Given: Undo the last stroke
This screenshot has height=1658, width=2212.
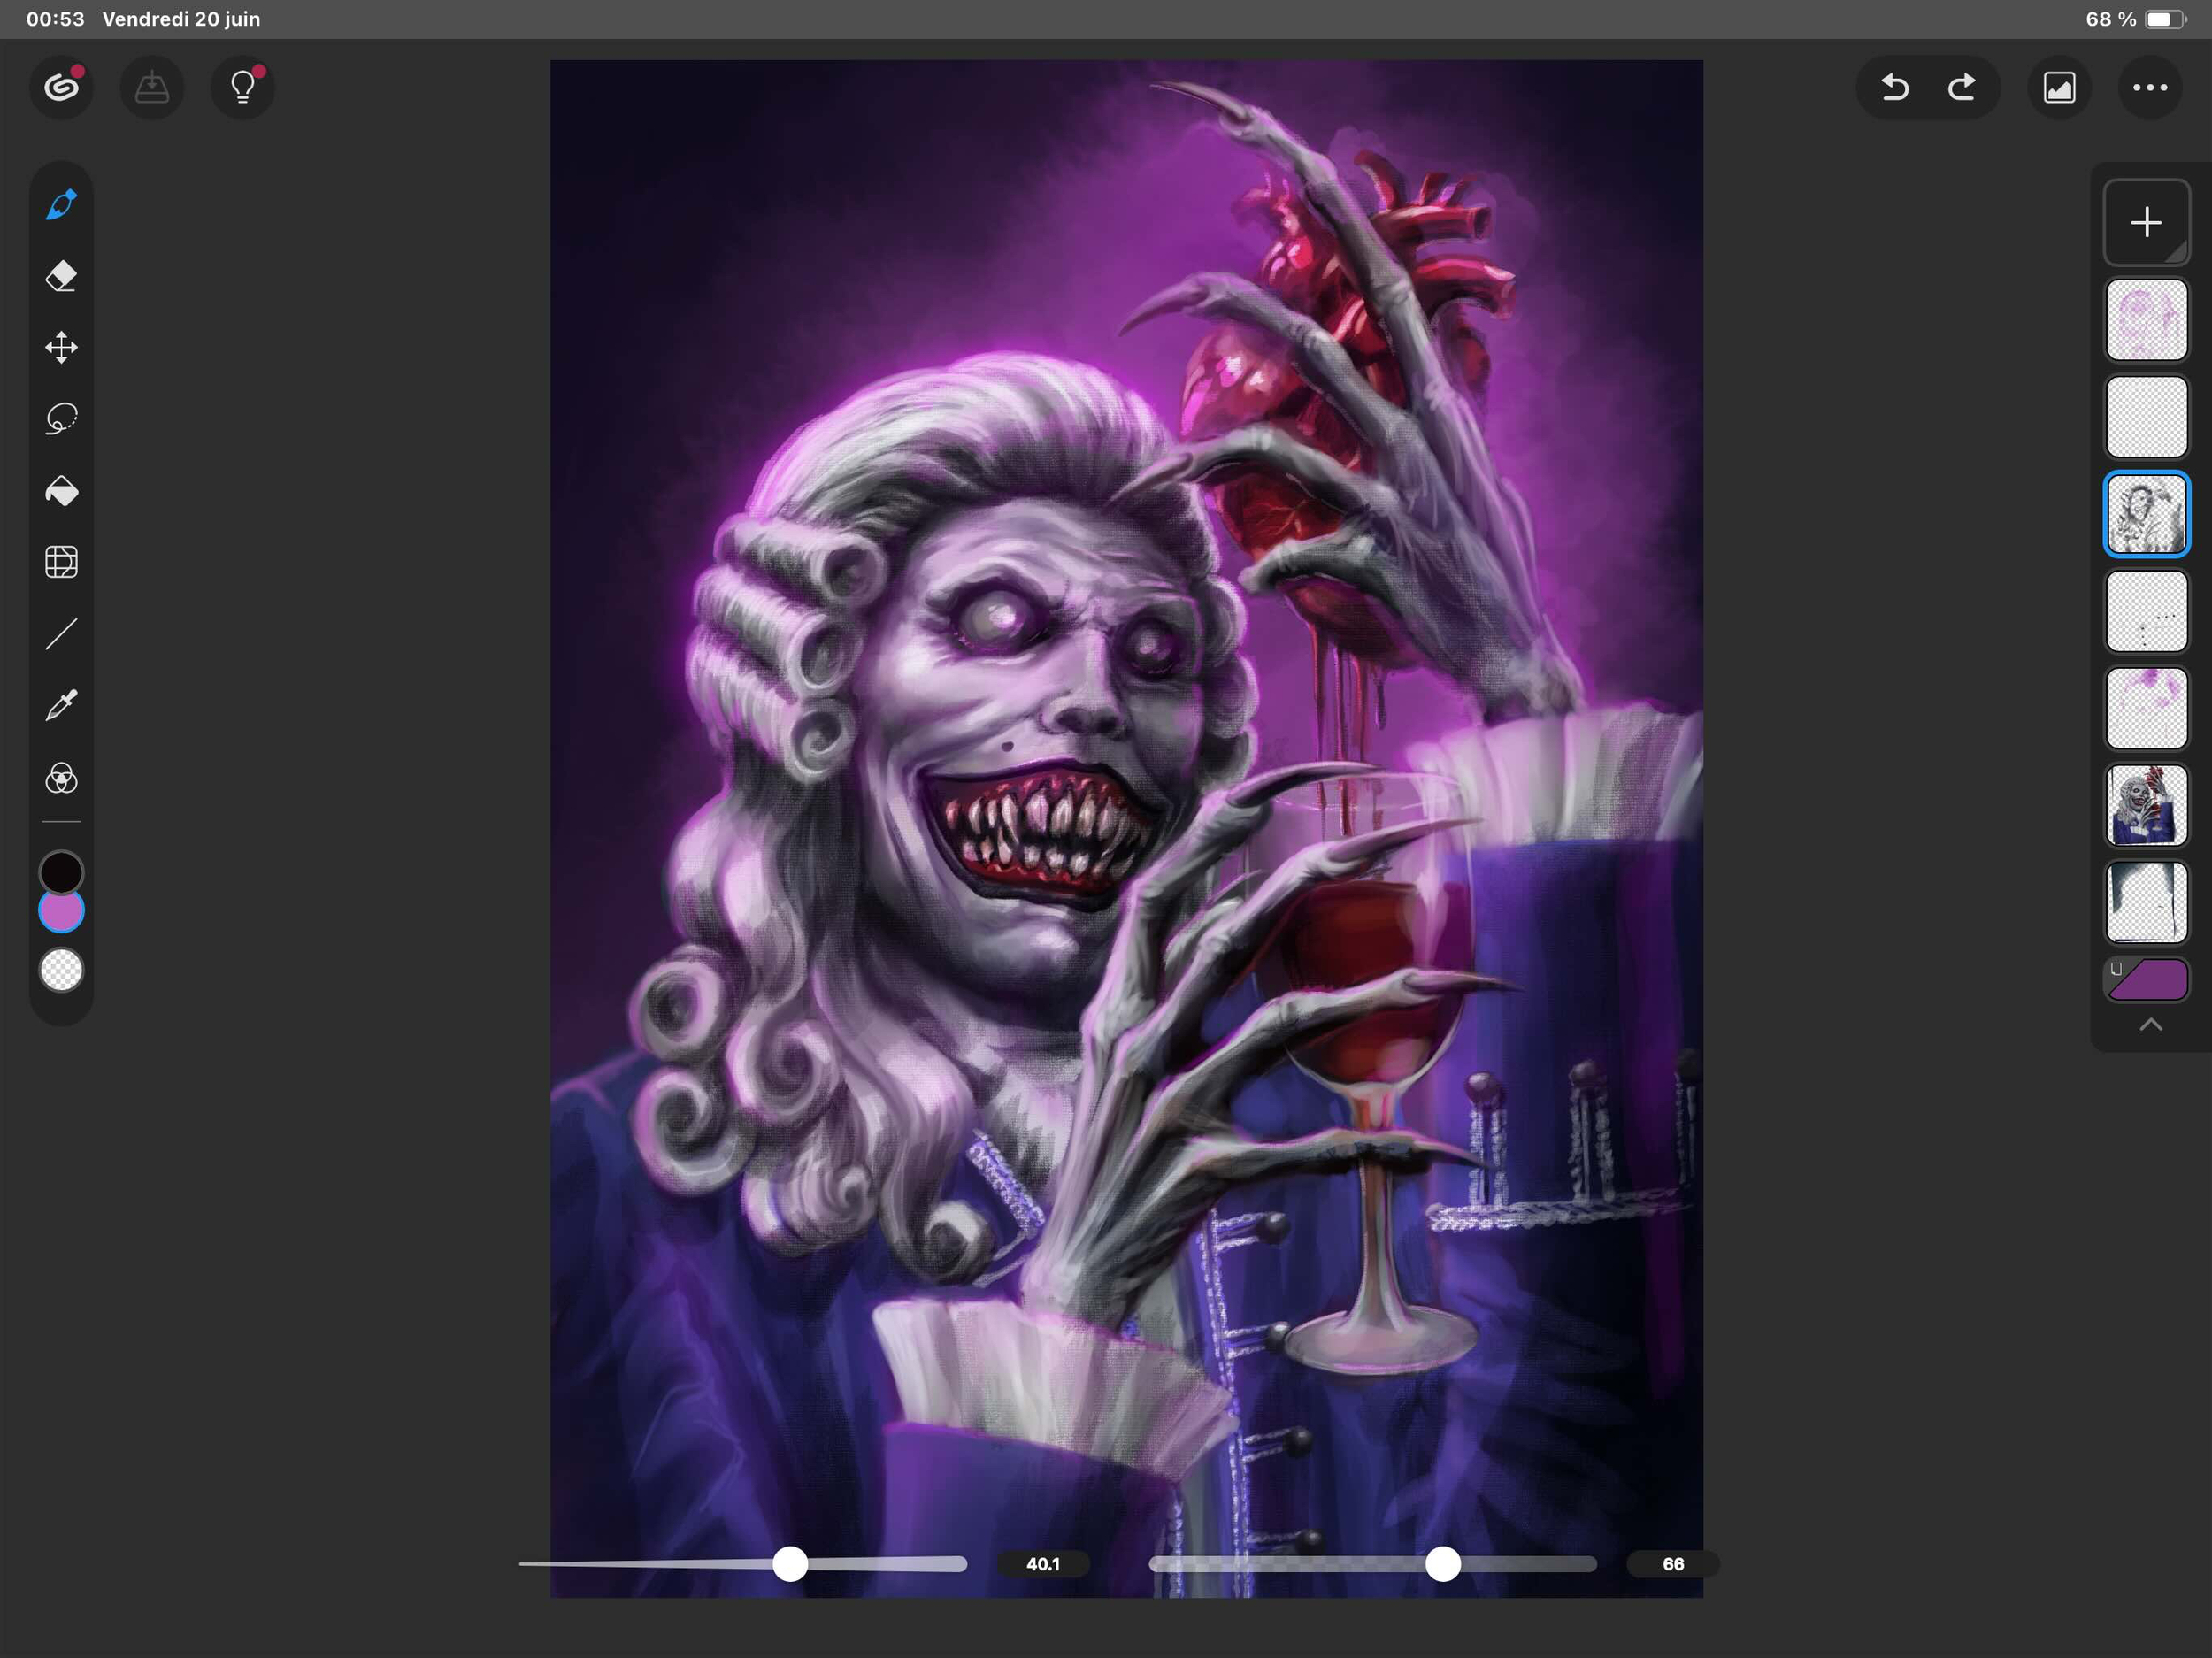Looking at the screenshot, I should [1894, 88].
